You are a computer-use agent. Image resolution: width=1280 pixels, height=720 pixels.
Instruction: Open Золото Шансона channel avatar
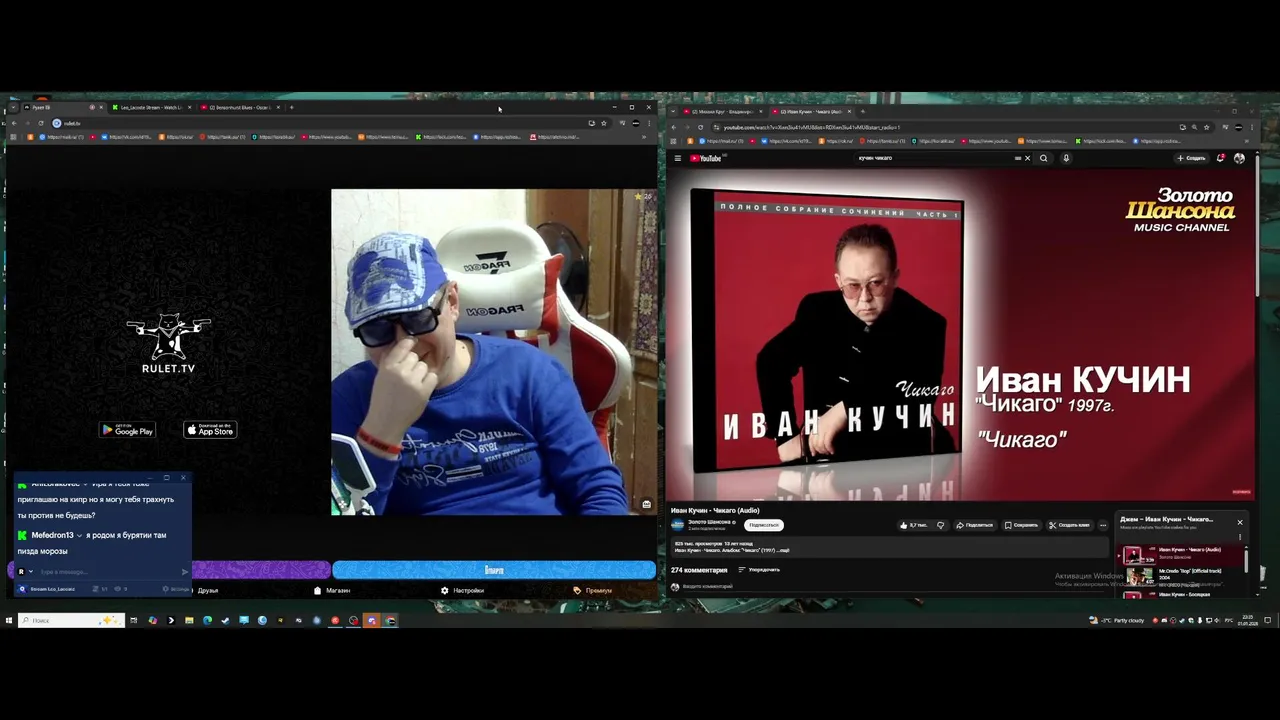(677, 525)
